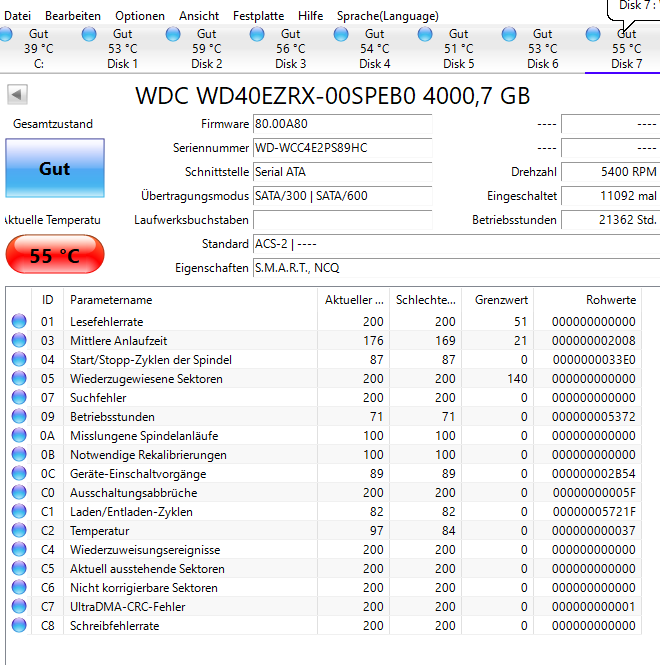Go to previous disk with left arrow

point(17,94)
